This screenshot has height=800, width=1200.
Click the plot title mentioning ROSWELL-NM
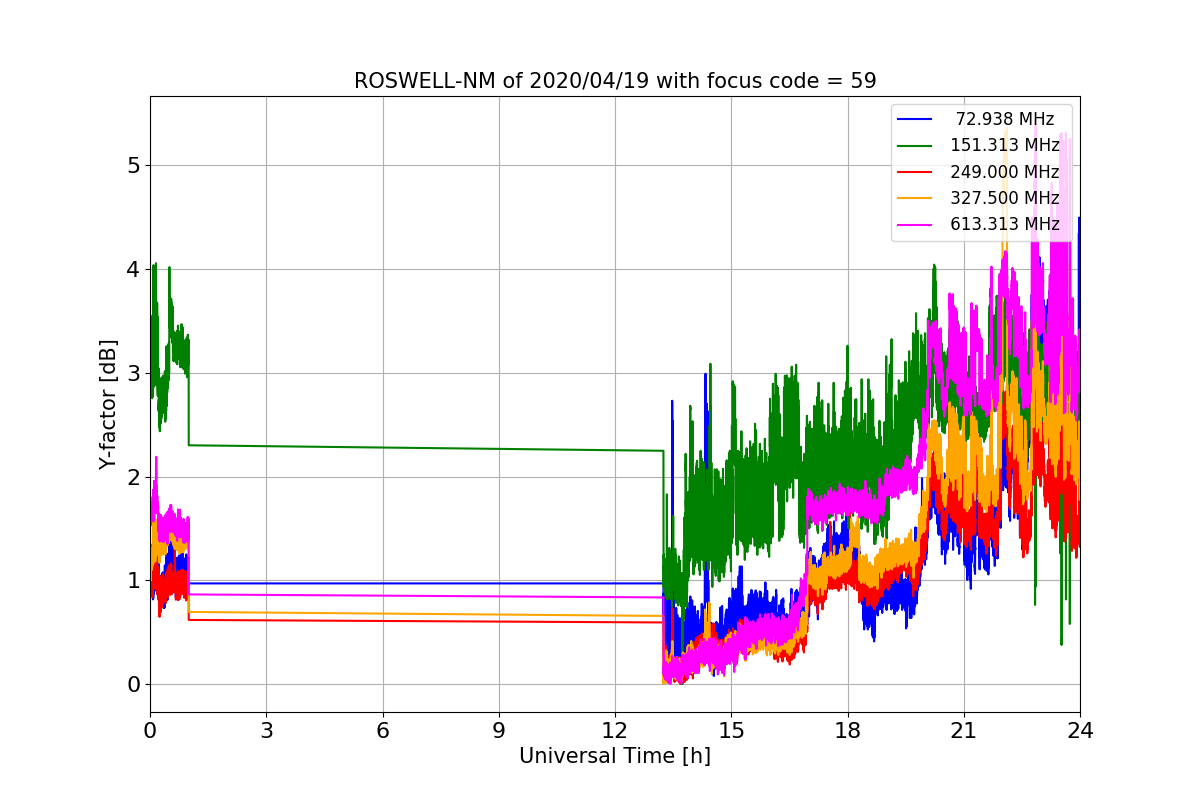(615, 81)
